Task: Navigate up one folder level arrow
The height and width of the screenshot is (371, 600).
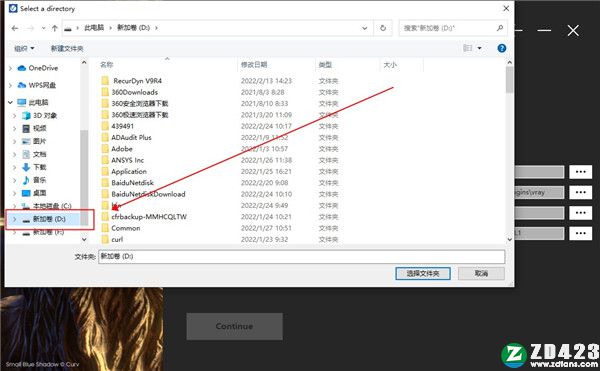Action: (x=54, y=28)
